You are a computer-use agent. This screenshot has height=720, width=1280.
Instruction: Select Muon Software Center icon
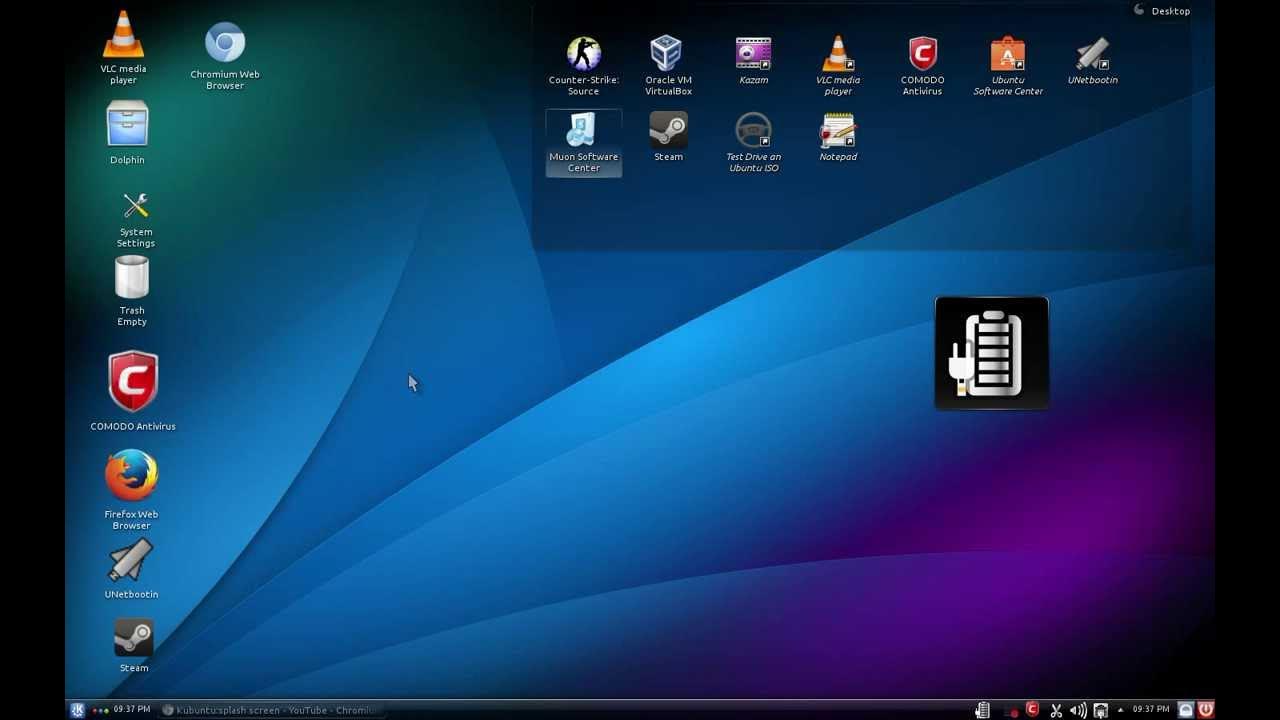pyautogui.click(x=584, y=143)
